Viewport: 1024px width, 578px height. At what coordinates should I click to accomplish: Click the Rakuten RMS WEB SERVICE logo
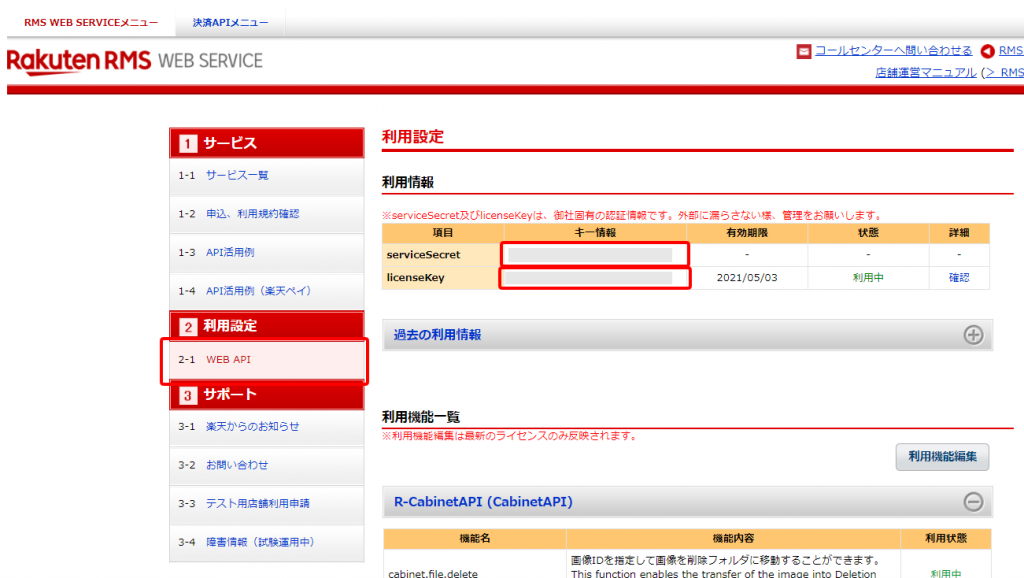(x=135, y=61)
